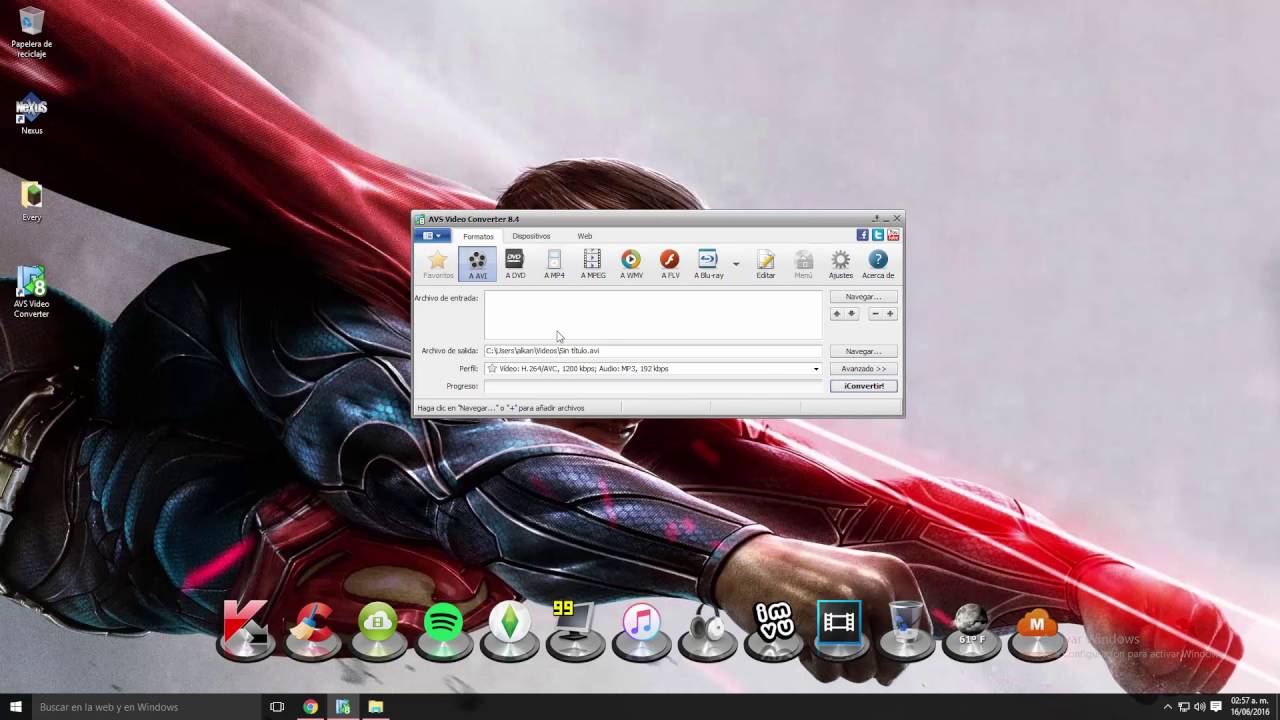Select the A AVI format icon
This screenshot has width=1280, height=720.
478,264
